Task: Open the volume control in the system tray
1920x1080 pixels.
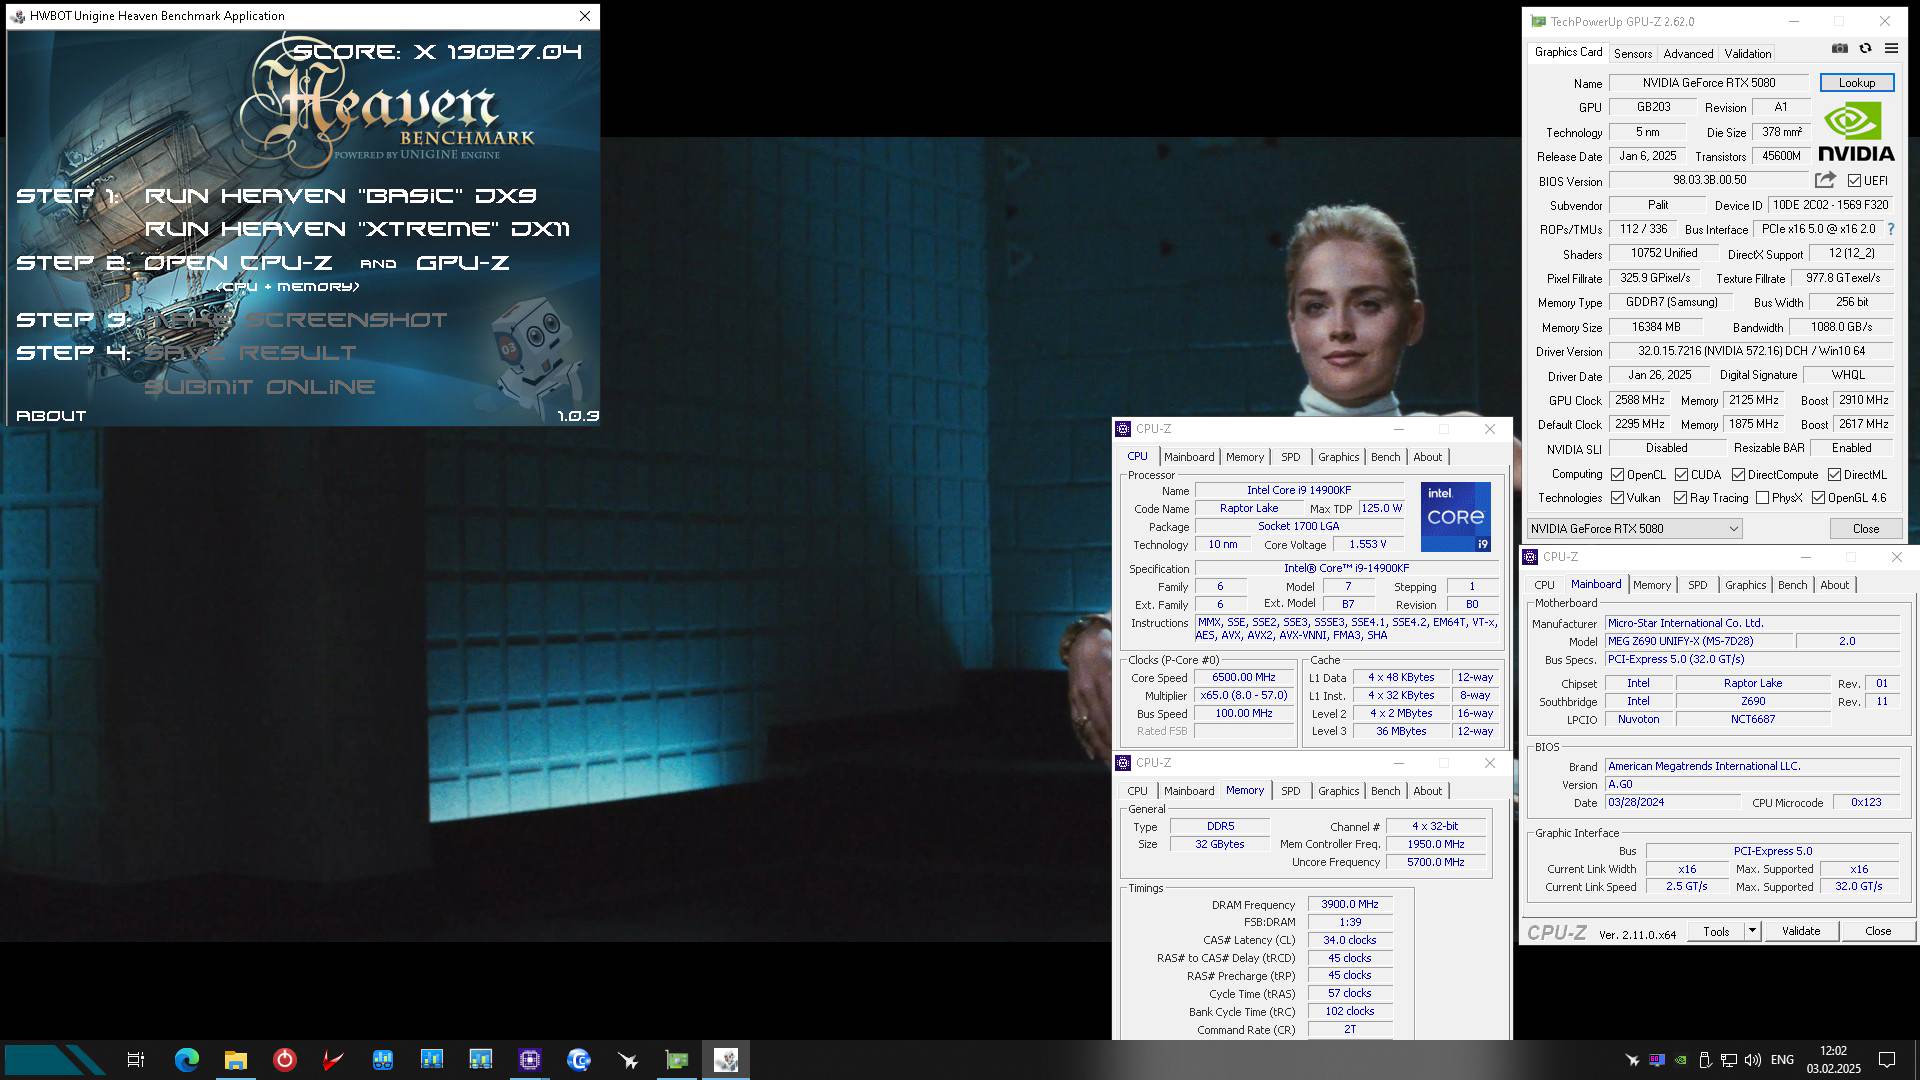Action: coord(1752,1060)
